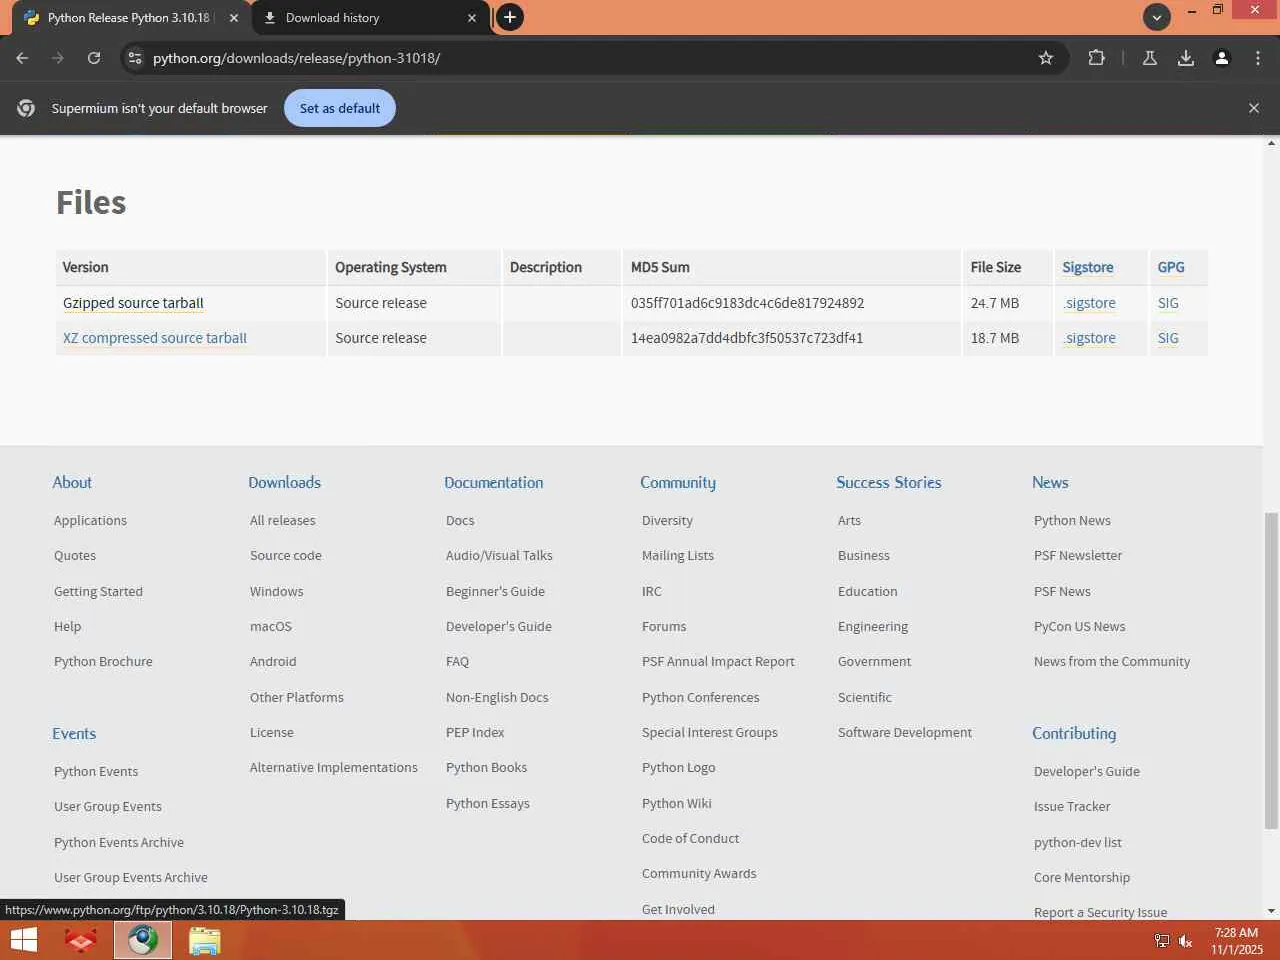Open the Extensions puzzle icon
The height and width of the screenshot is (960, 1280).
1097,58
